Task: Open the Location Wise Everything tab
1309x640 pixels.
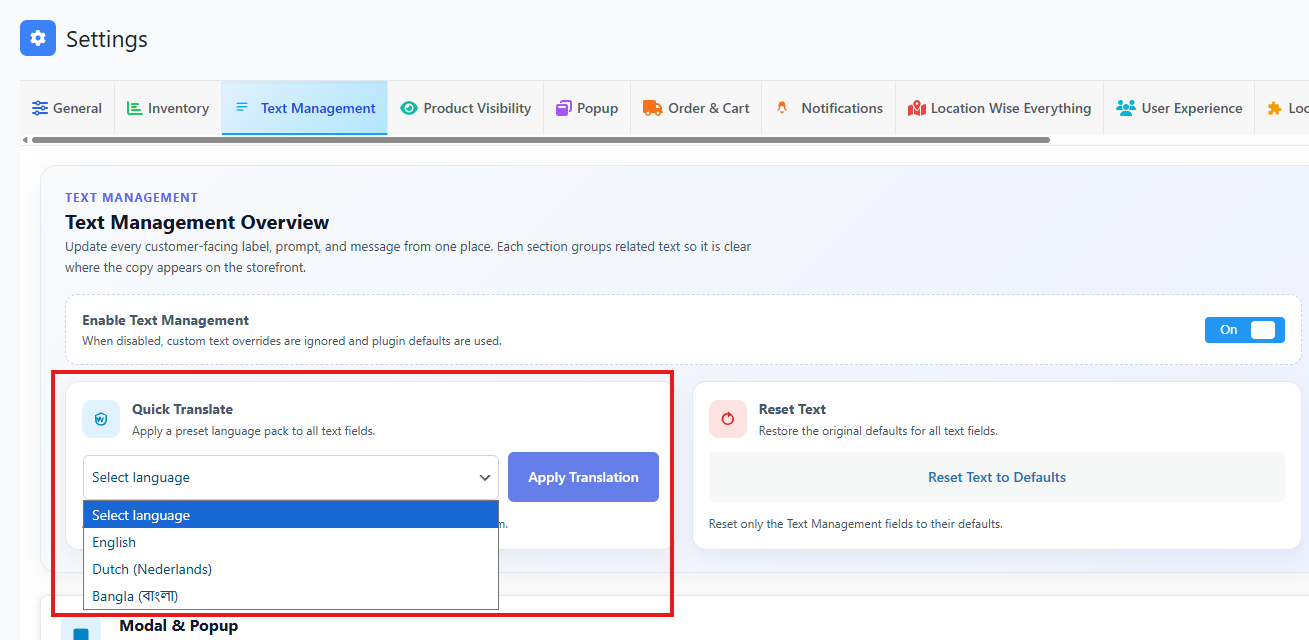Action: 1000,108
